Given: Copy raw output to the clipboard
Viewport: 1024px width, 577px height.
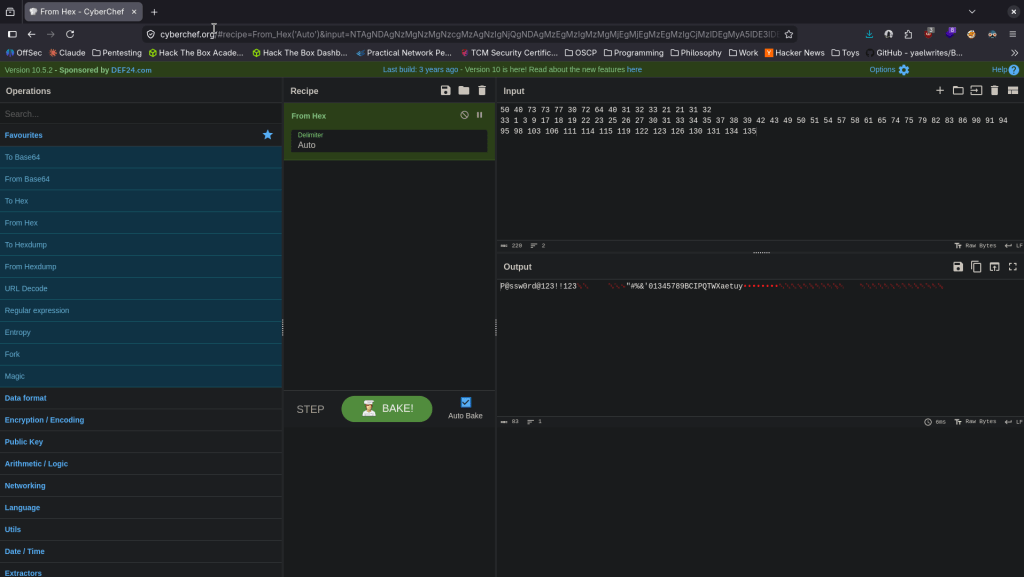Looking at the screenshot, I should coord(976,267).
